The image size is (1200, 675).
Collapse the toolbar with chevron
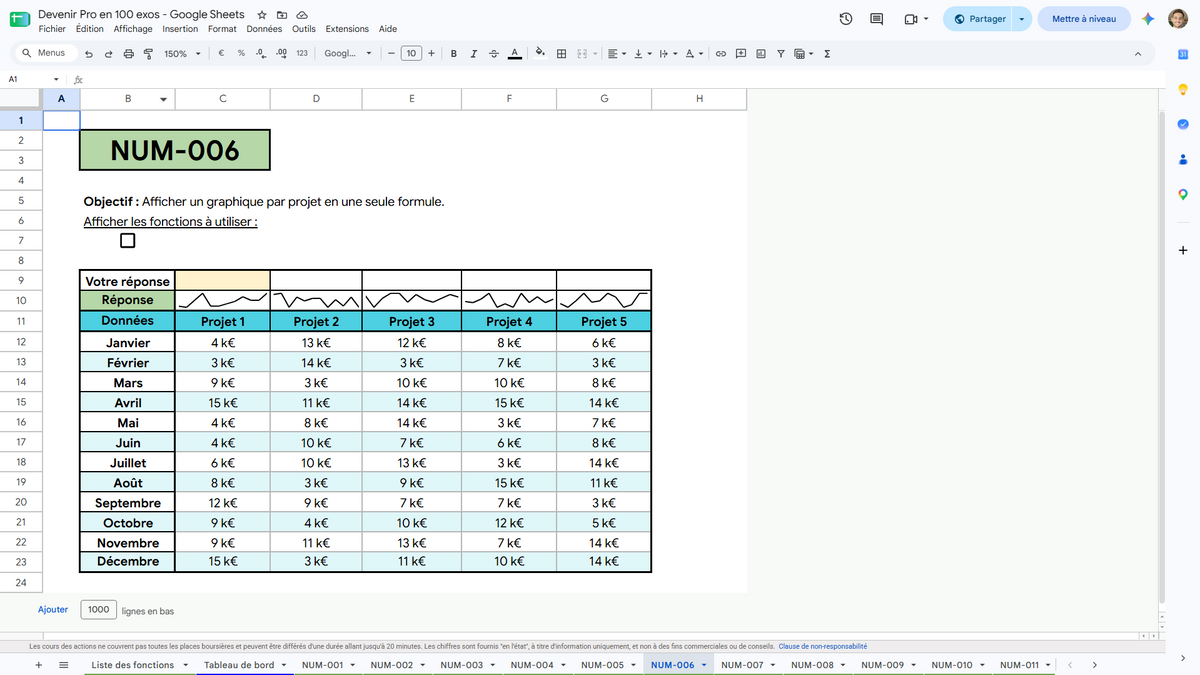coord(1138,54)
